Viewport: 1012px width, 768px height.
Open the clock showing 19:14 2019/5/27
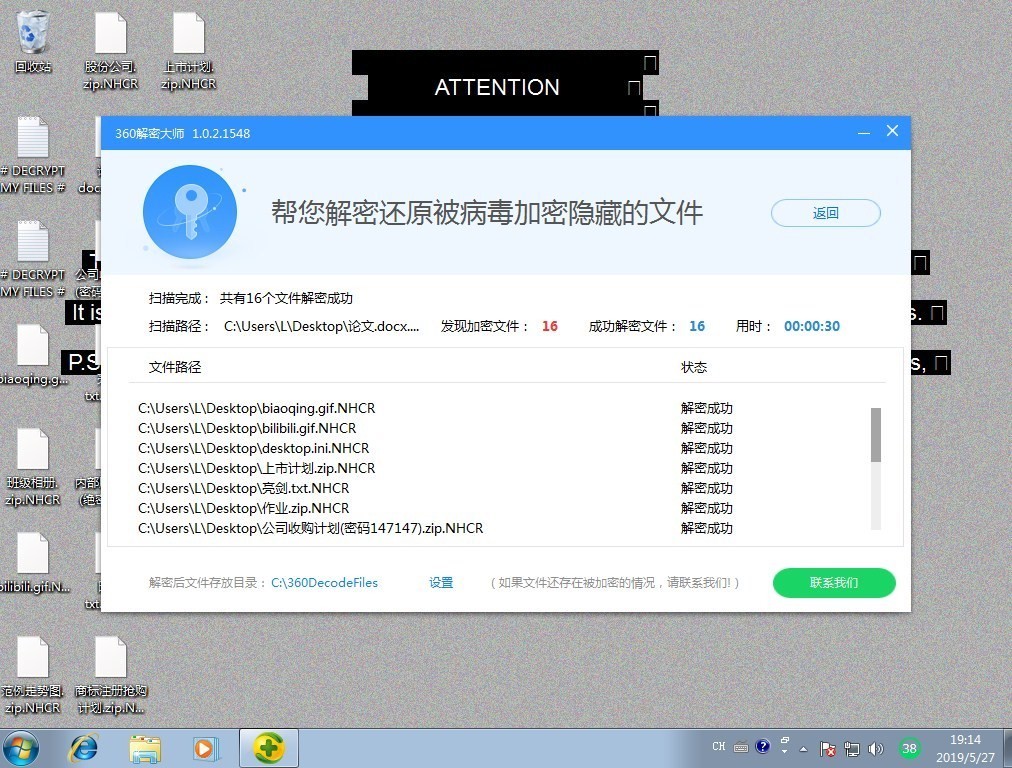tap(965, 749)
